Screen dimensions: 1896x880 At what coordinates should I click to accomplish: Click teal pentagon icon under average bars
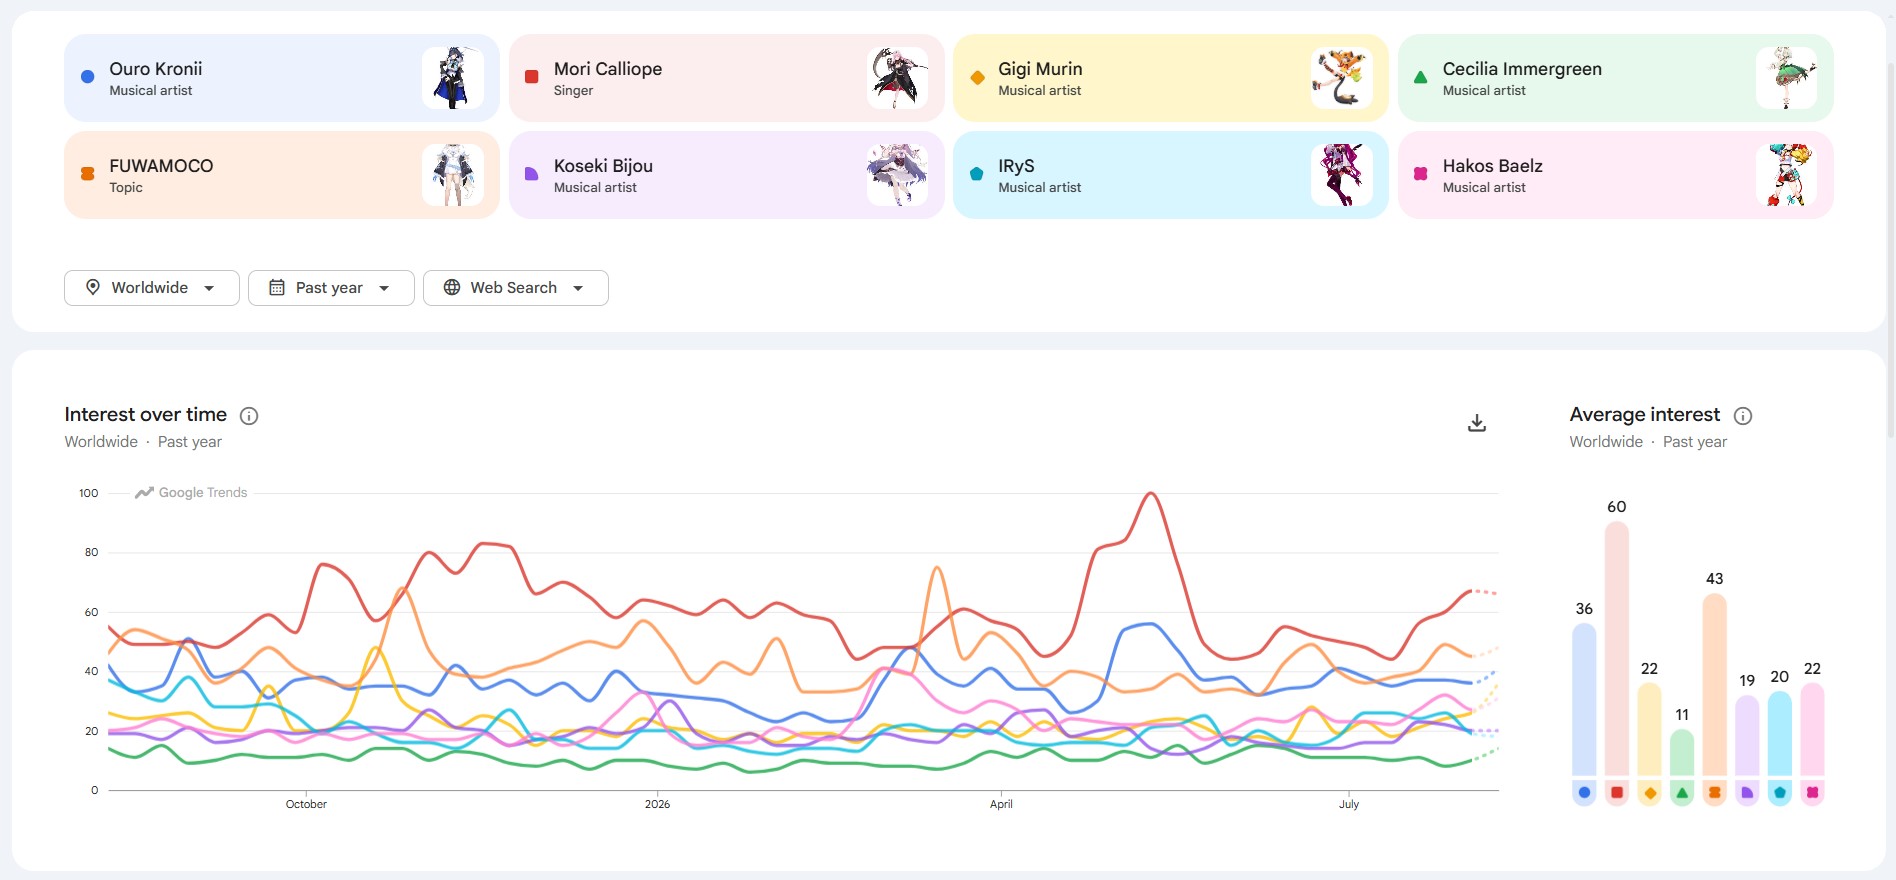[1780, 793]
